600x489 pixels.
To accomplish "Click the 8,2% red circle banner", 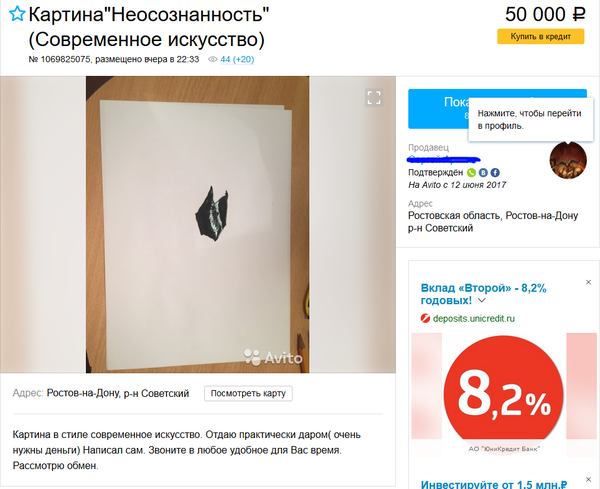I will click(x=504, y=394).
